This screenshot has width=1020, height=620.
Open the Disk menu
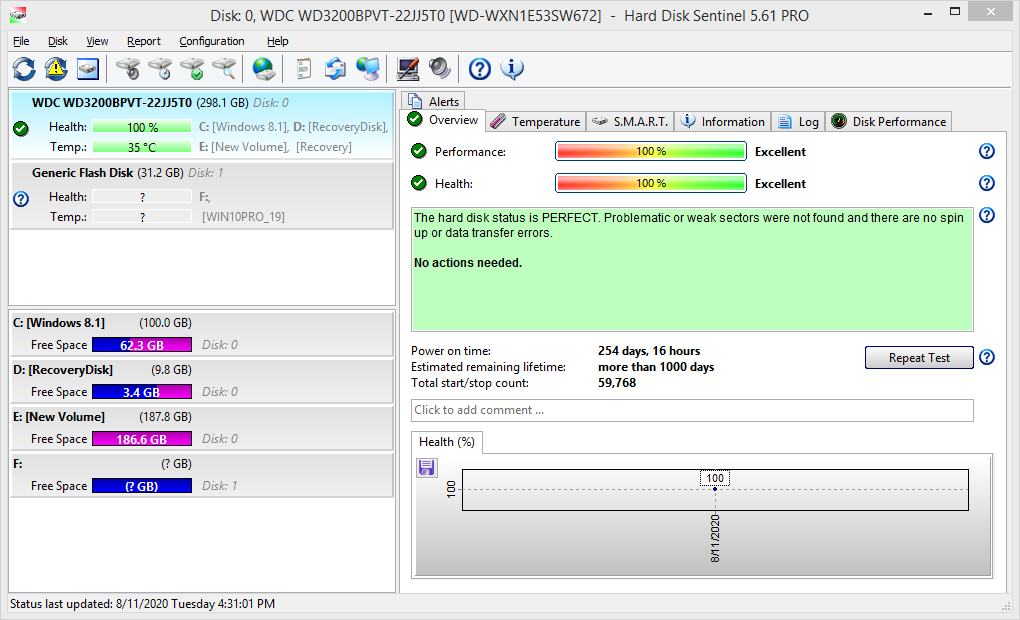coord(57,41)
